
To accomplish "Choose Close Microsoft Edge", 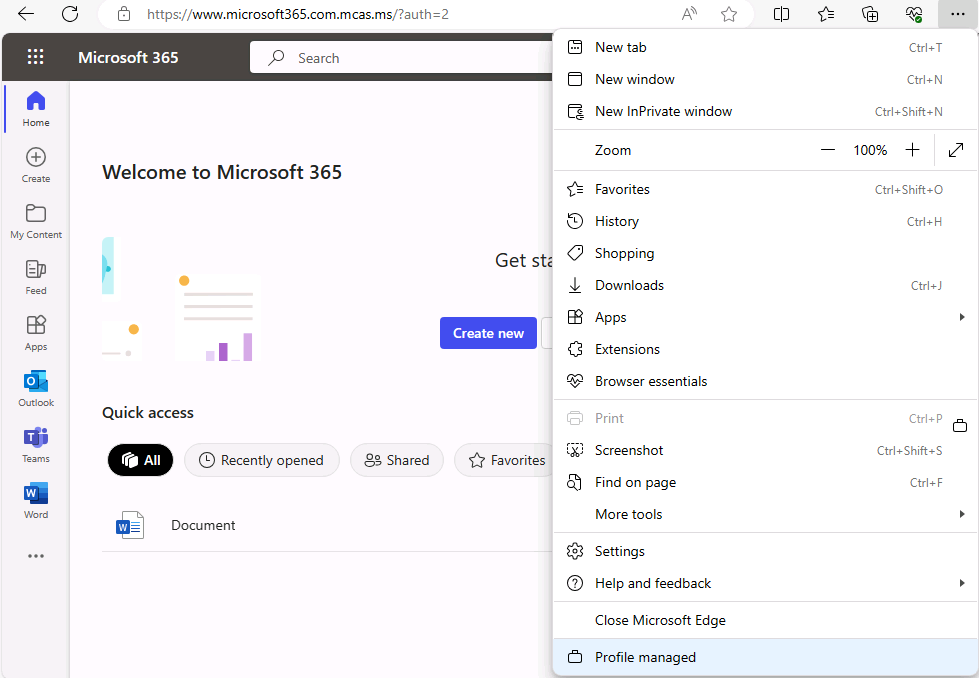I will click(x=765, y=620).
